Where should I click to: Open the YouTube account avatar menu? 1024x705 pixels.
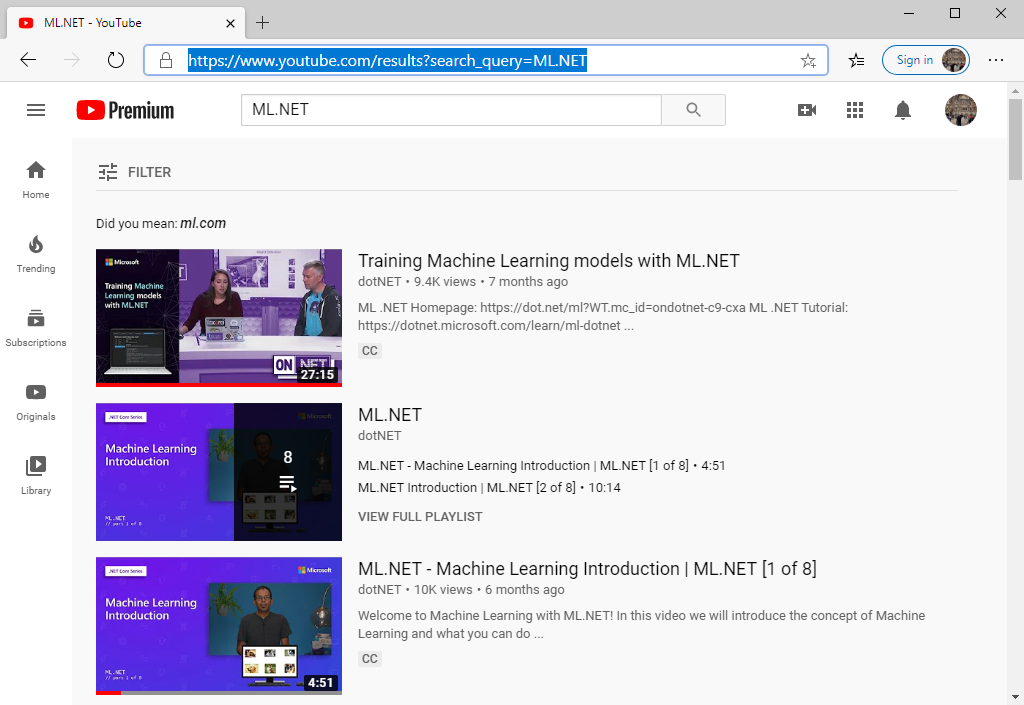(961, 110)
